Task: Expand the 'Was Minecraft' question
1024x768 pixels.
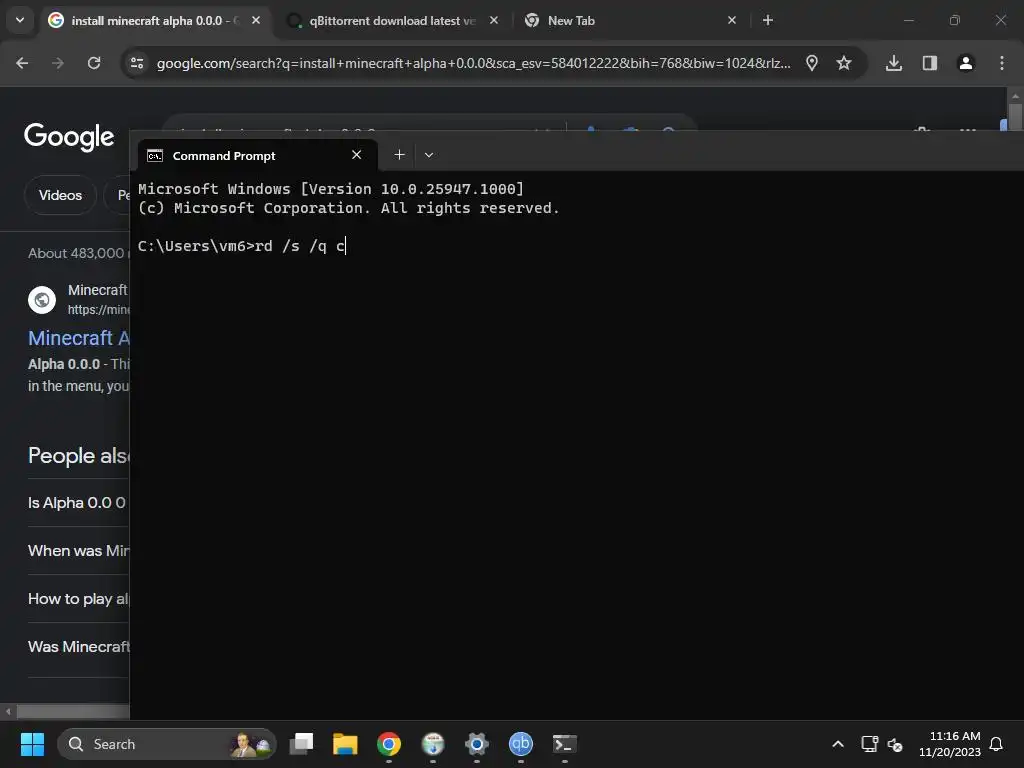Action: 78,647
